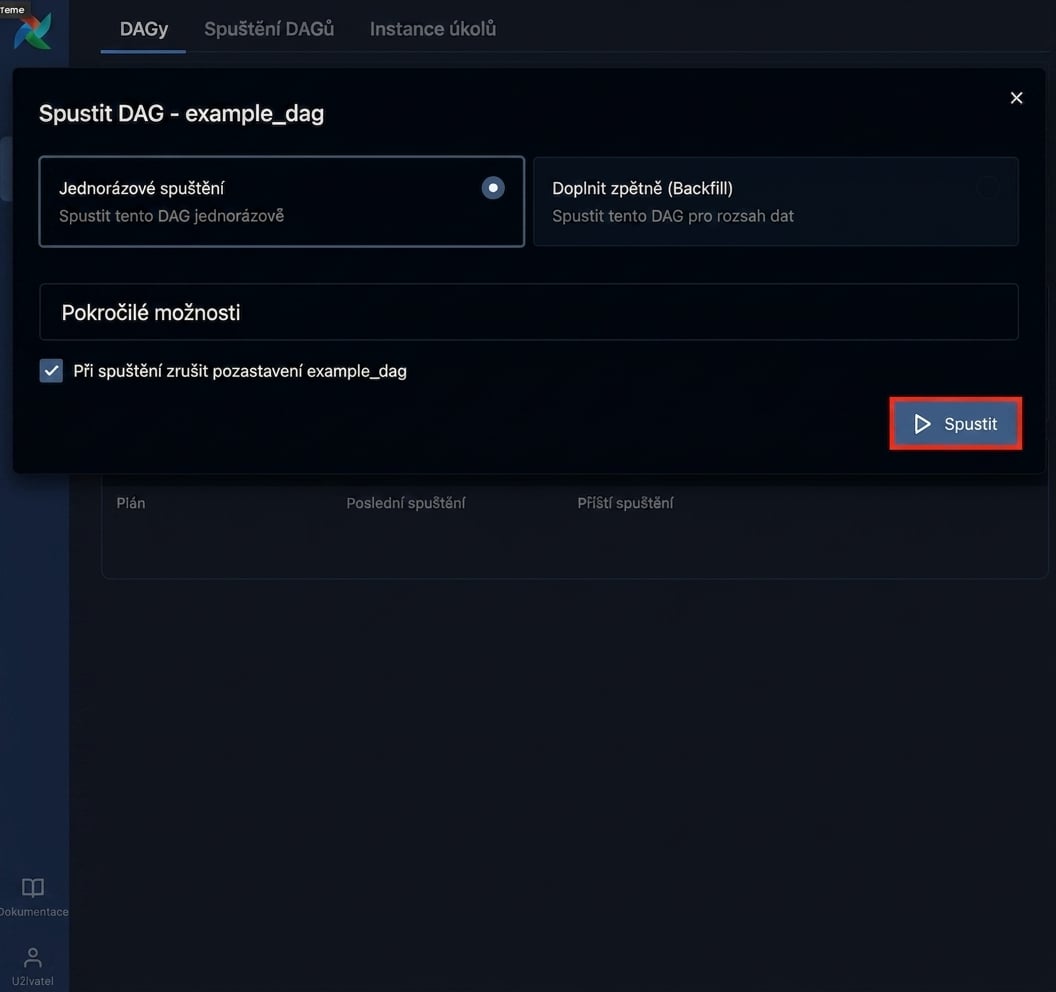Viewport: 1056px width, 992px height.
Task: Select the Jednorázové spuštění radio button
Action: [493, 188]
